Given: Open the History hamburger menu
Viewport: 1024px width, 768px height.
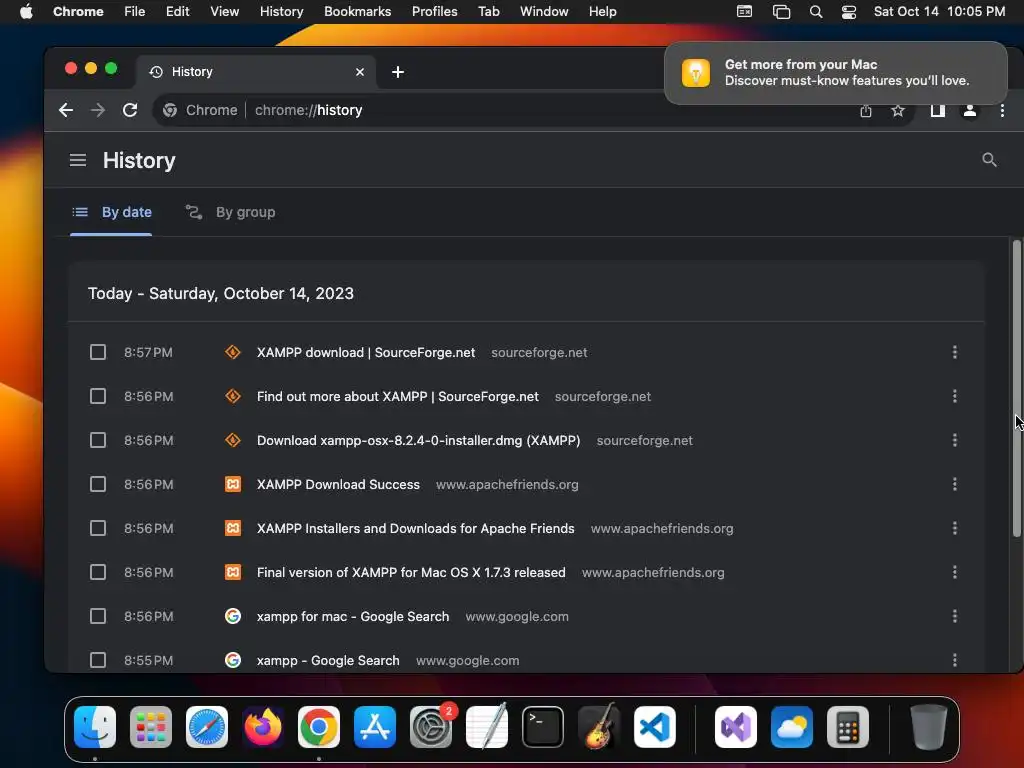Looking at the screenshot, I should tap(78, 160).
